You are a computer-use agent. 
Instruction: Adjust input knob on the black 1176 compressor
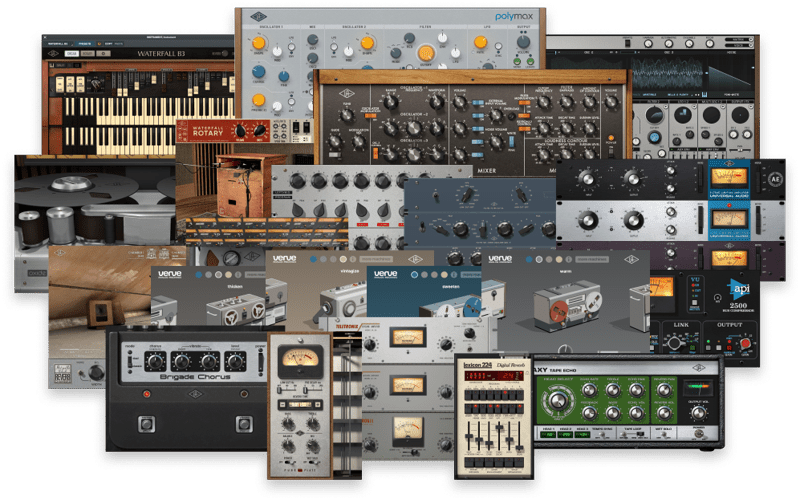587,179
